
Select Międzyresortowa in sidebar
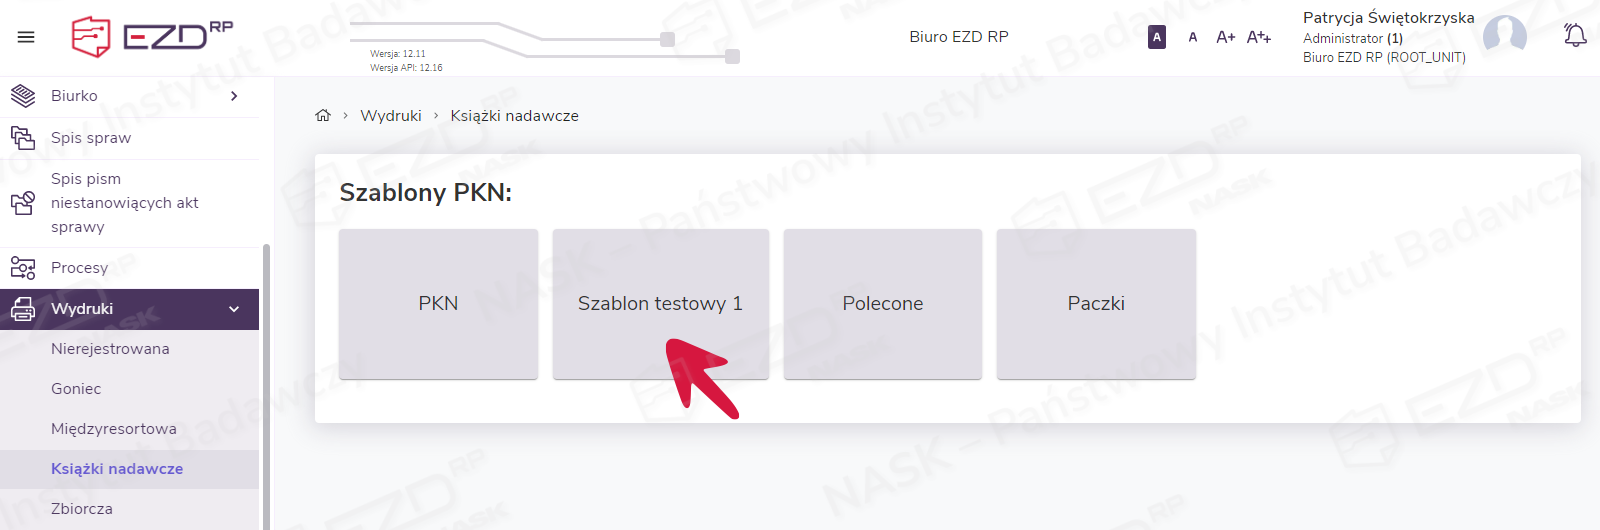pyautogui.click(x=114, y=429)
